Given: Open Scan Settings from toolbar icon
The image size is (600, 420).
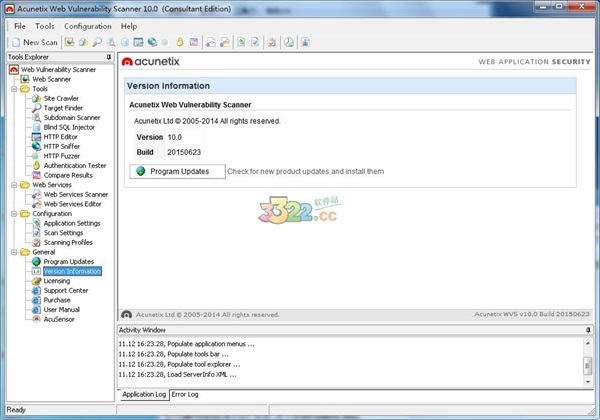Looking at the screenshot, I should (x=255, y=42).
